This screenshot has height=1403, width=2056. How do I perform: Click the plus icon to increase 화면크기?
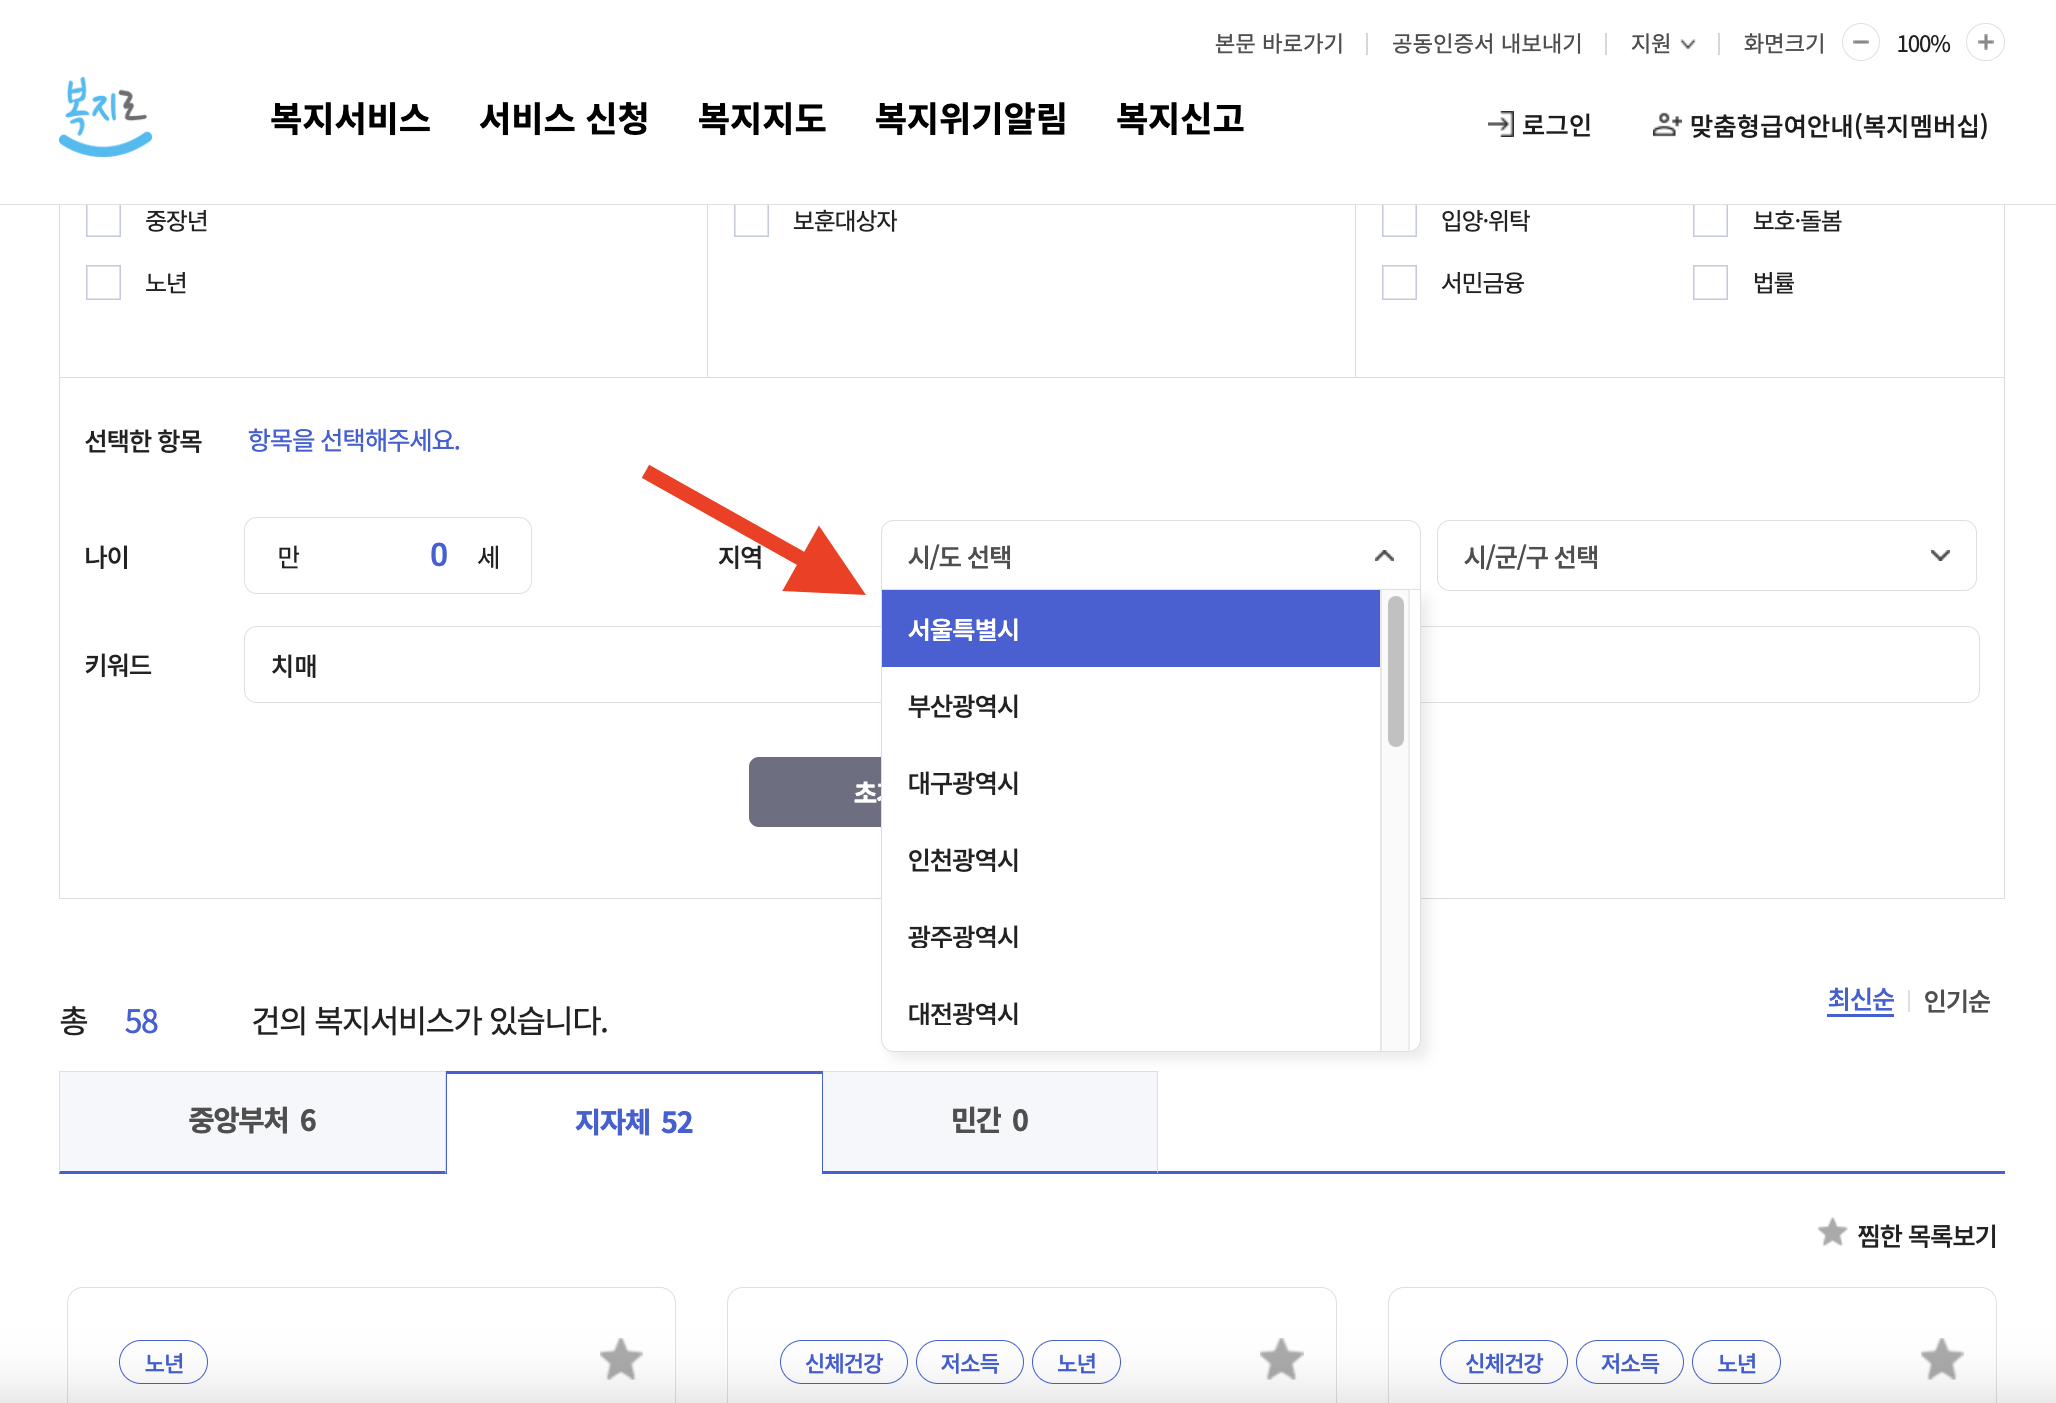(x=1985, y=43)
